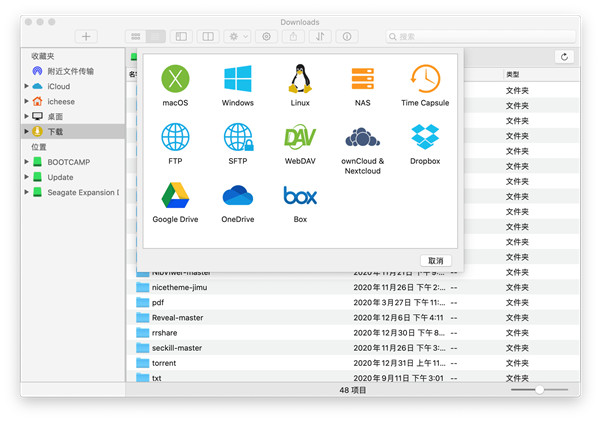Open the gear action dropdown in toolbar
The width and height of the screenshot is (600, 421).
(236, 36)
